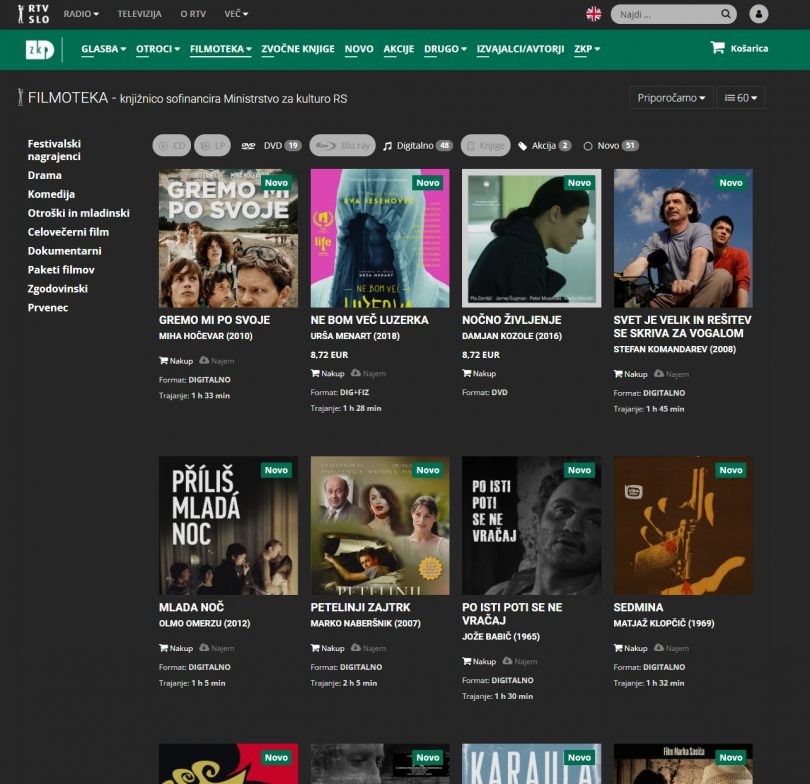
Task: Click cart icon under Po isti poti se ne vračaj
Action: (466, 661)
